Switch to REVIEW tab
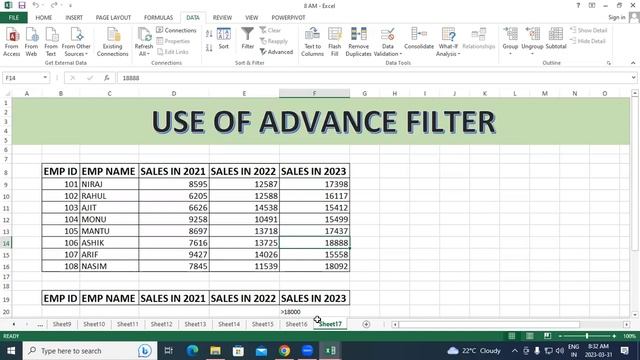This screenshot has width=640, height=360. pos(222,18)
